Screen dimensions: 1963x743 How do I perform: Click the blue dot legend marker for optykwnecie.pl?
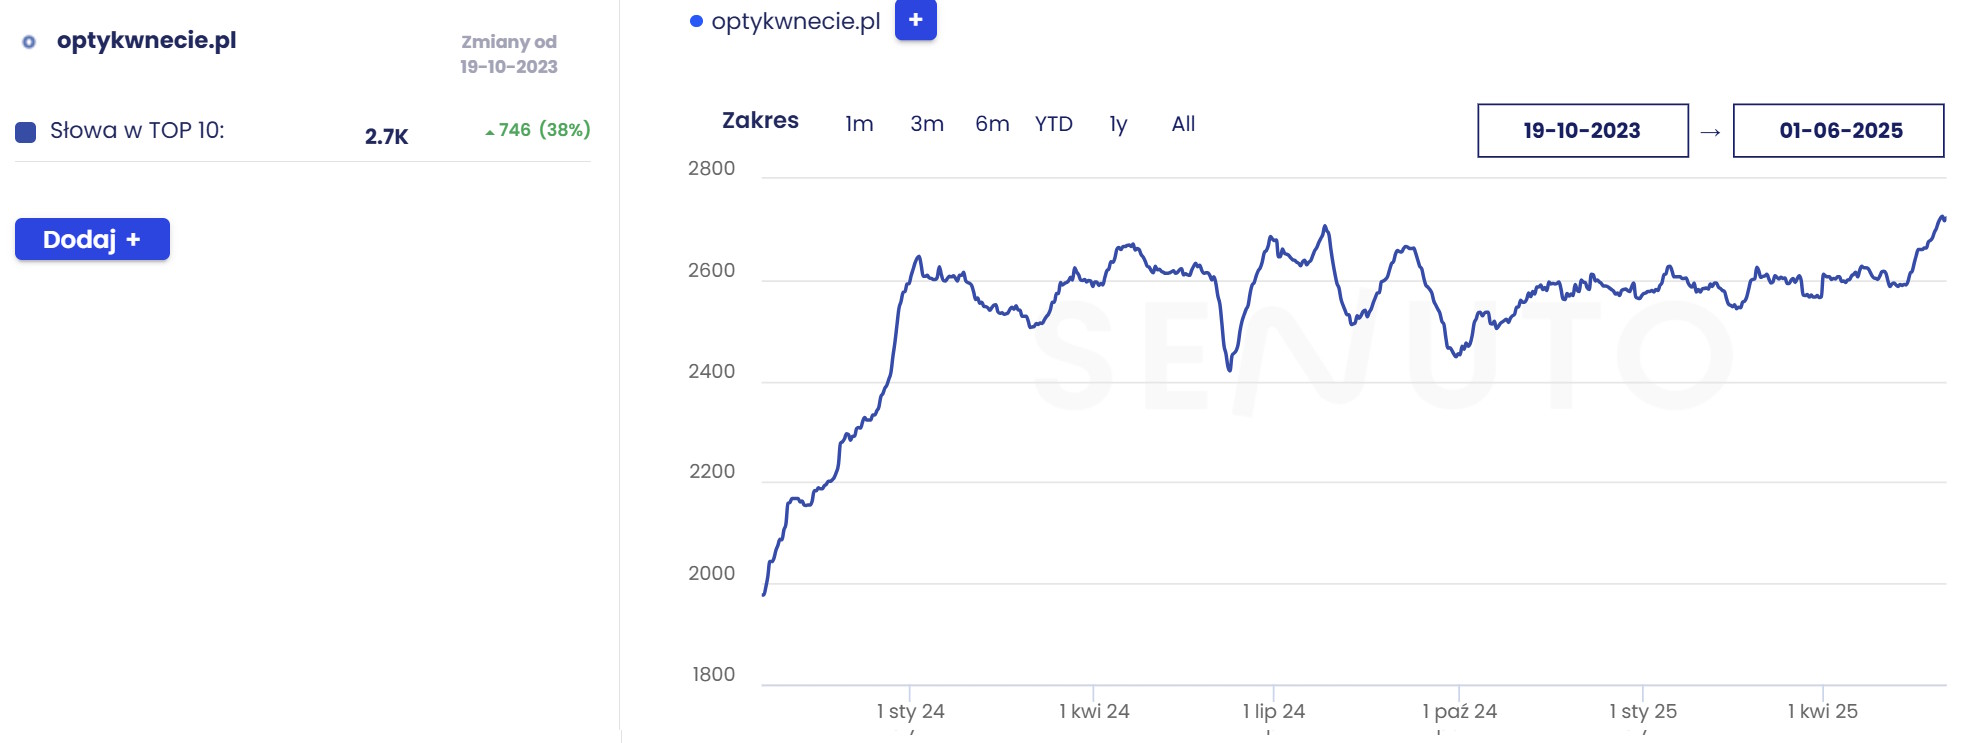click(x=696, y=21)
